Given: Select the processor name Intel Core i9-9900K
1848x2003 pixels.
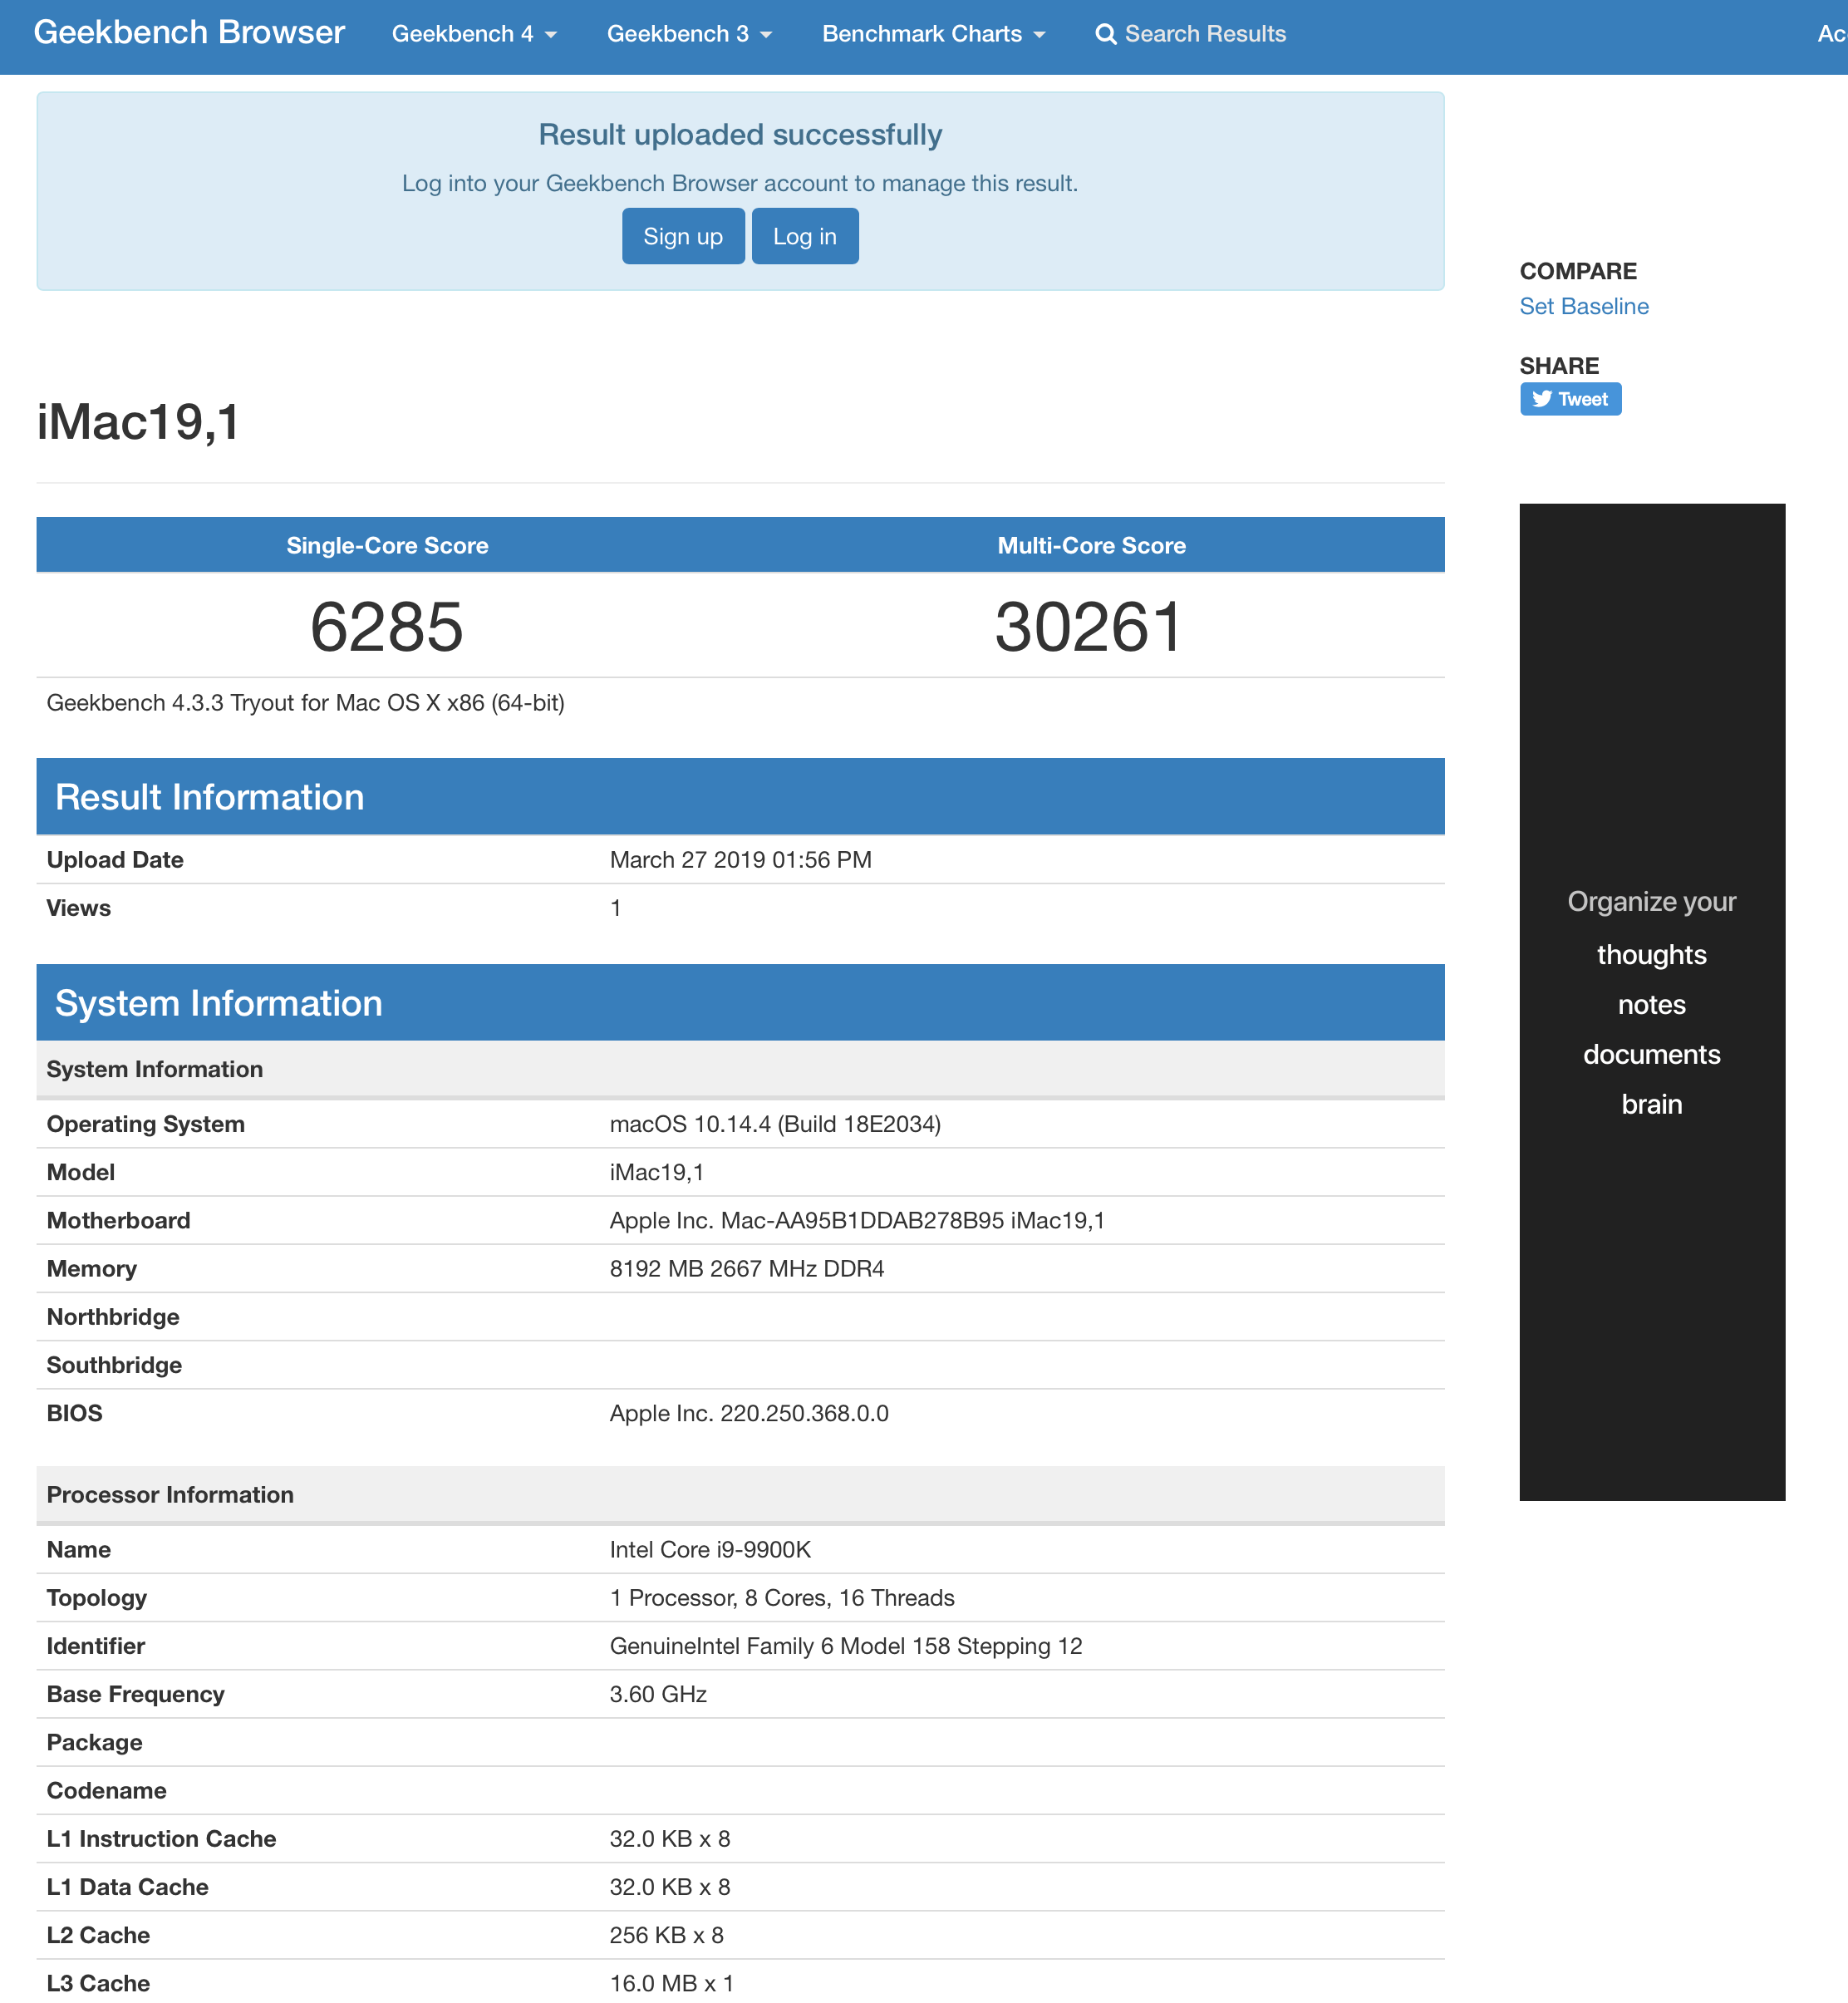Looking at the screenshot, I should pos(710,1549).
